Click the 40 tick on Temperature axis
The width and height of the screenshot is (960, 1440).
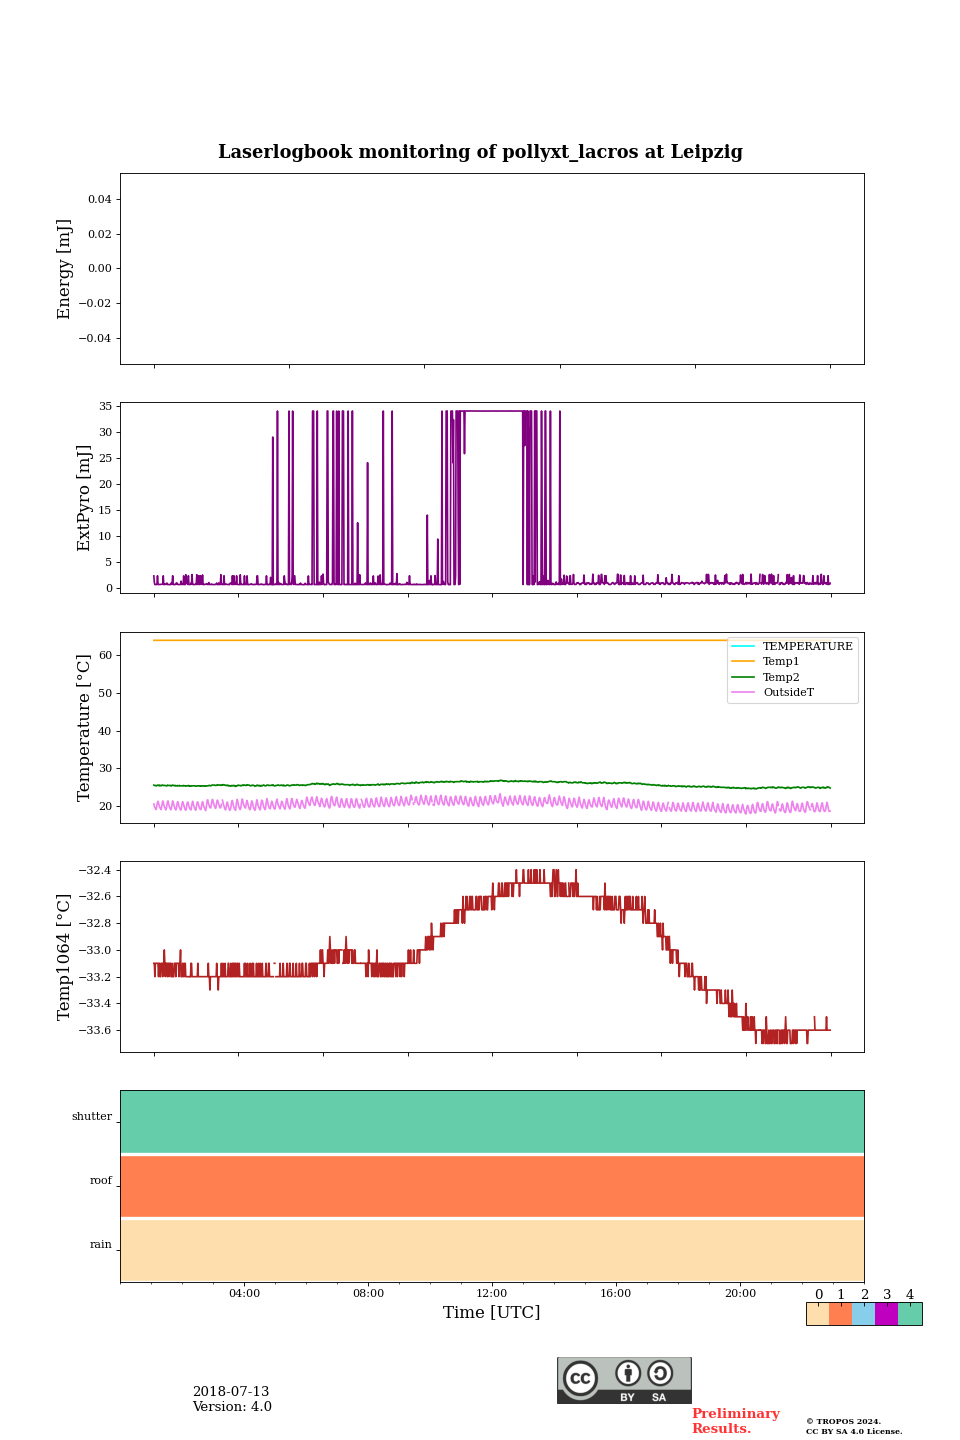pyautogui.click(x=106, y=731)
